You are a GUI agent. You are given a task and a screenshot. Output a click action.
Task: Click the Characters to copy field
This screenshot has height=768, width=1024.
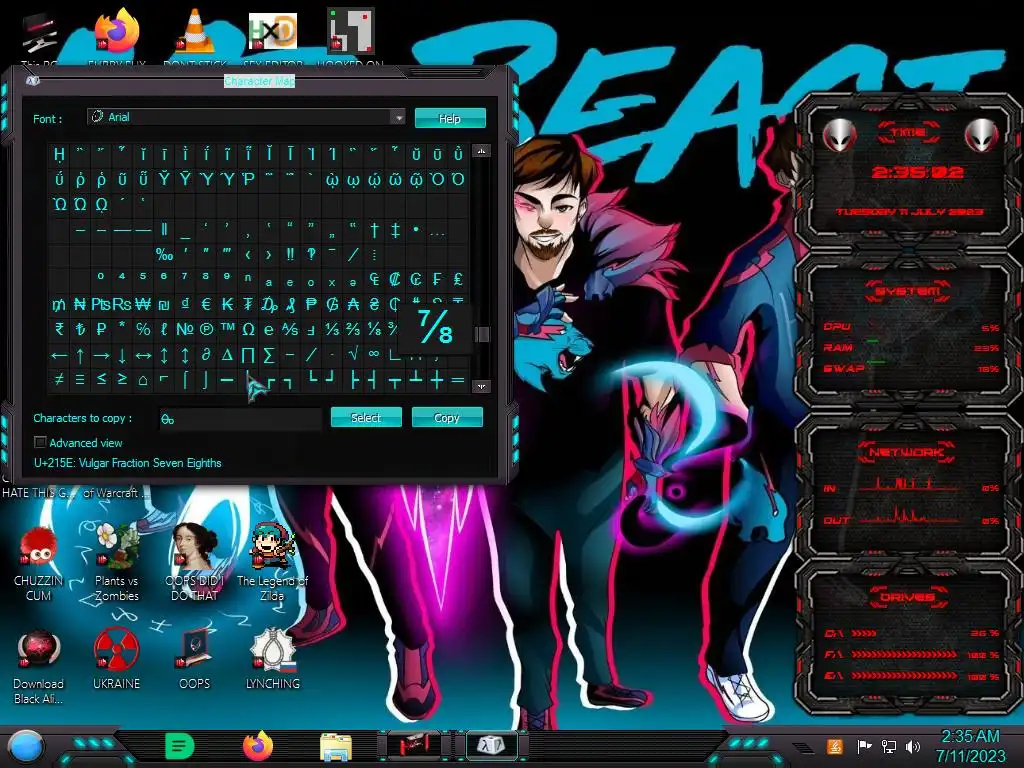[241, 419]
